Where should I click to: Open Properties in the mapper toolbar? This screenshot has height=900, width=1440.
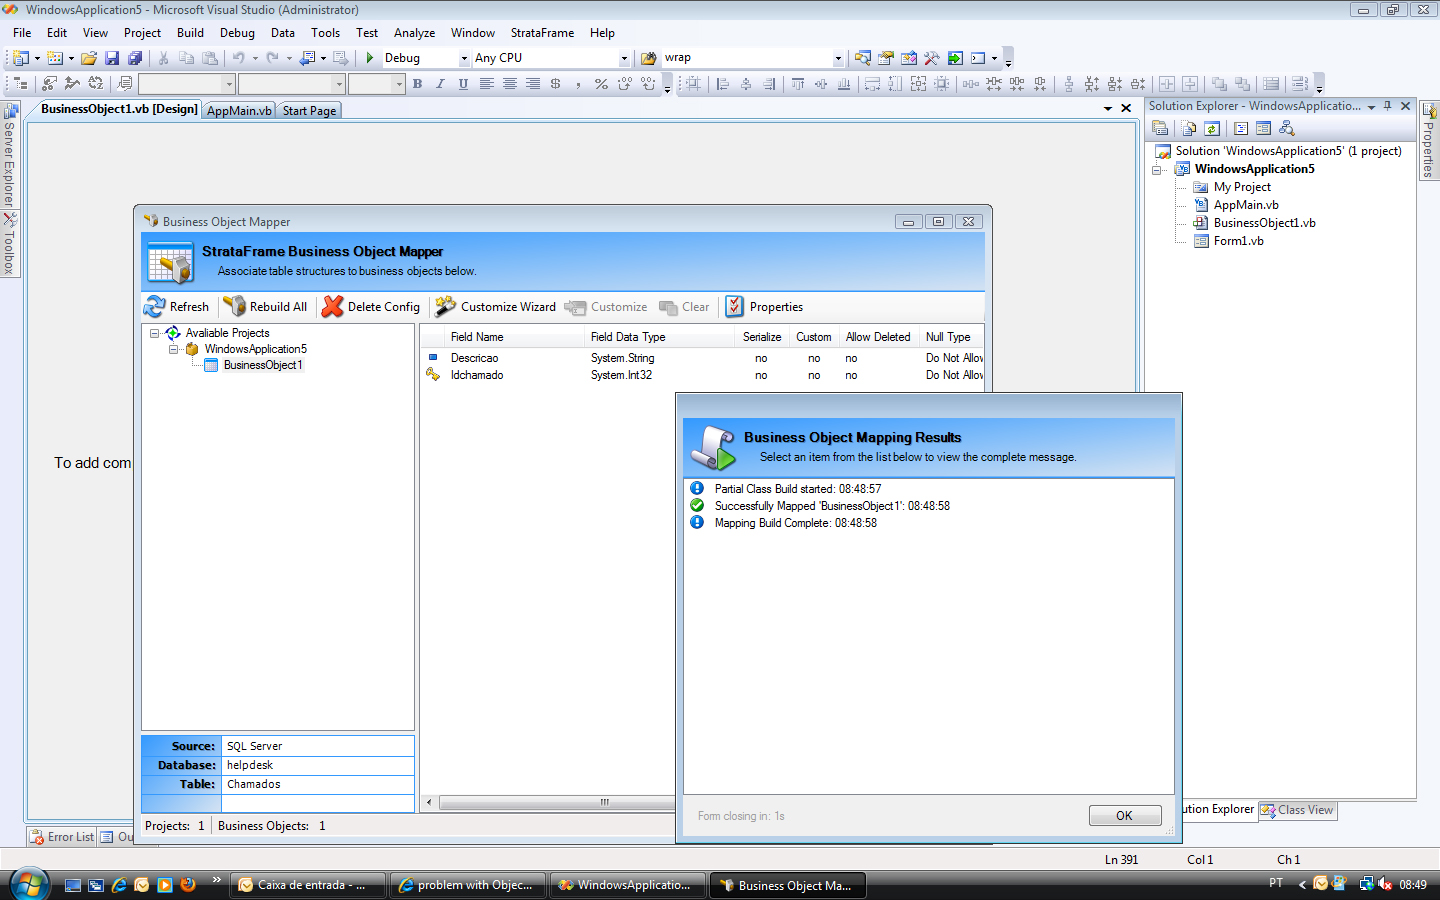pyautogui.click(x=765, y=307)
